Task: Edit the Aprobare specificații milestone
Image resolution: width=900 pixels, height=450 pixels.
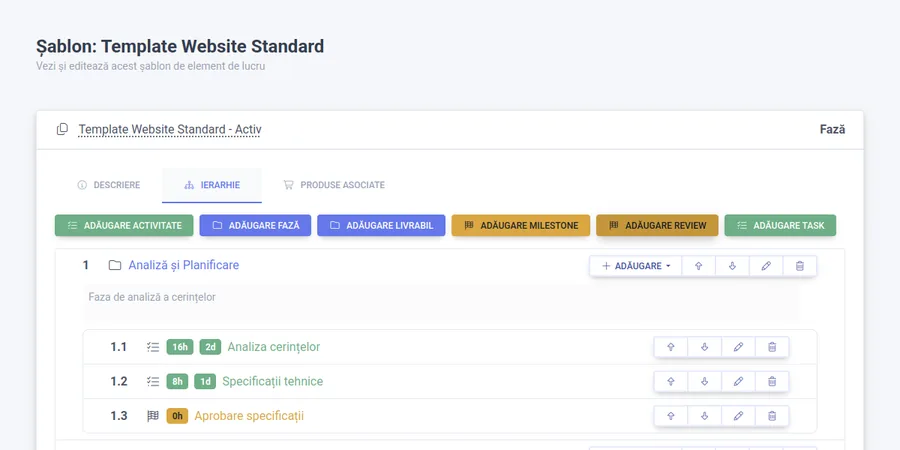Action: click(738, 416)
